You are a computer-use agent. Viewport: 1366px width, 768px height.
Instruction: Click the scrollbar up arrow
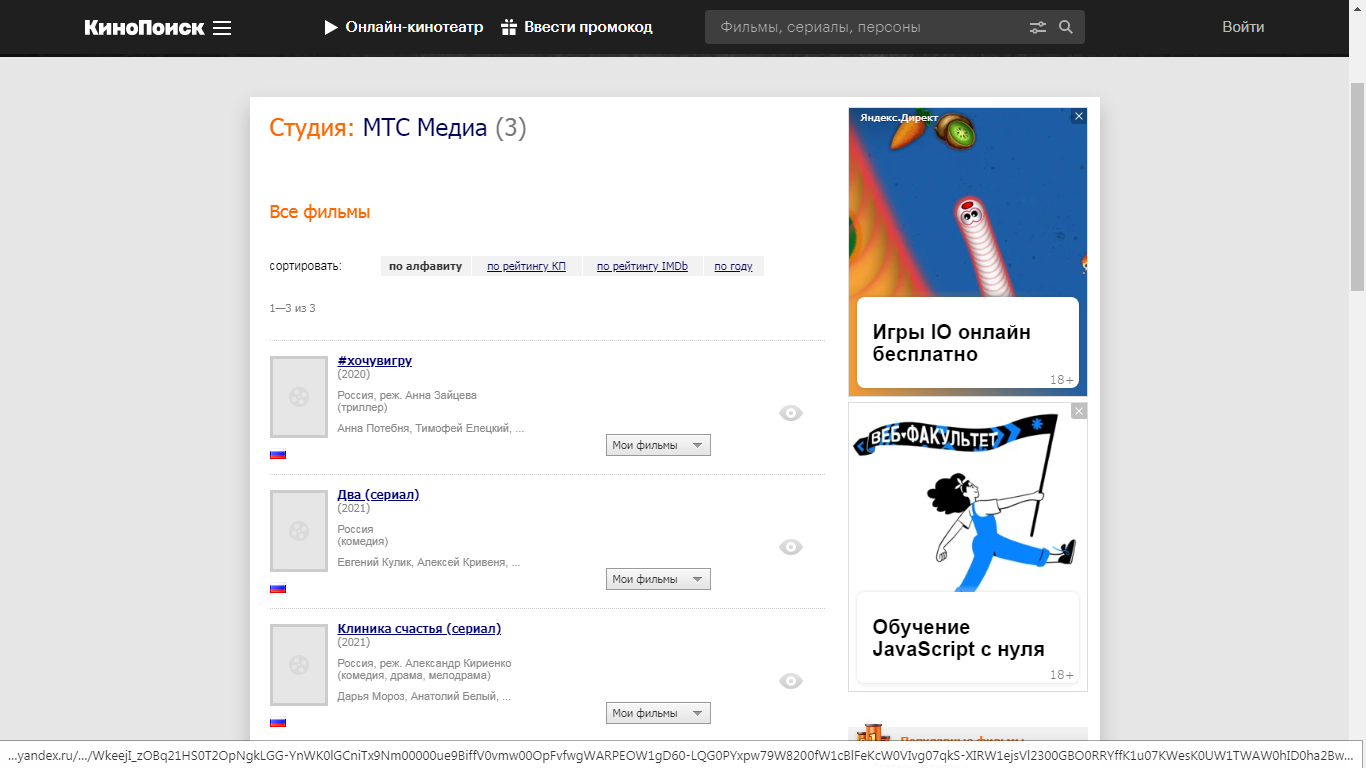point(1357,8)
